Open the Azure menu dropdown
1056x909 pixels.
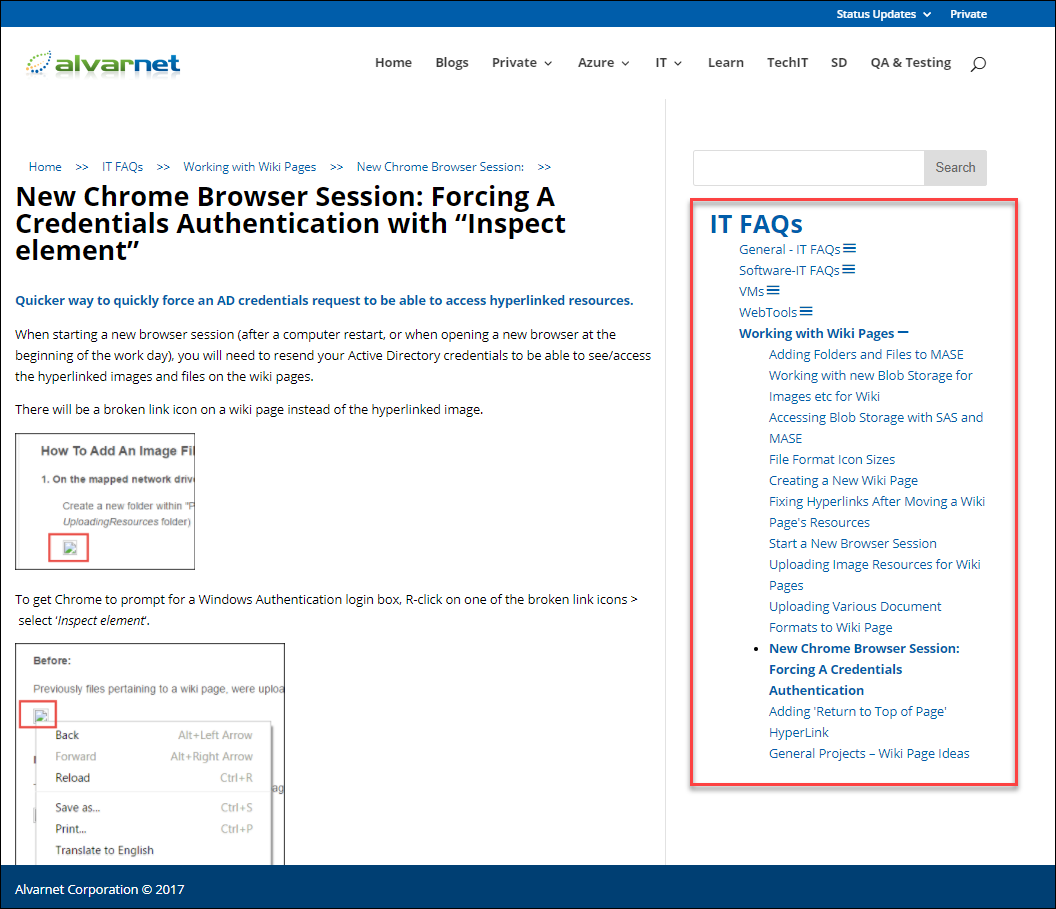pyautogui.click(x=603, y=63)
